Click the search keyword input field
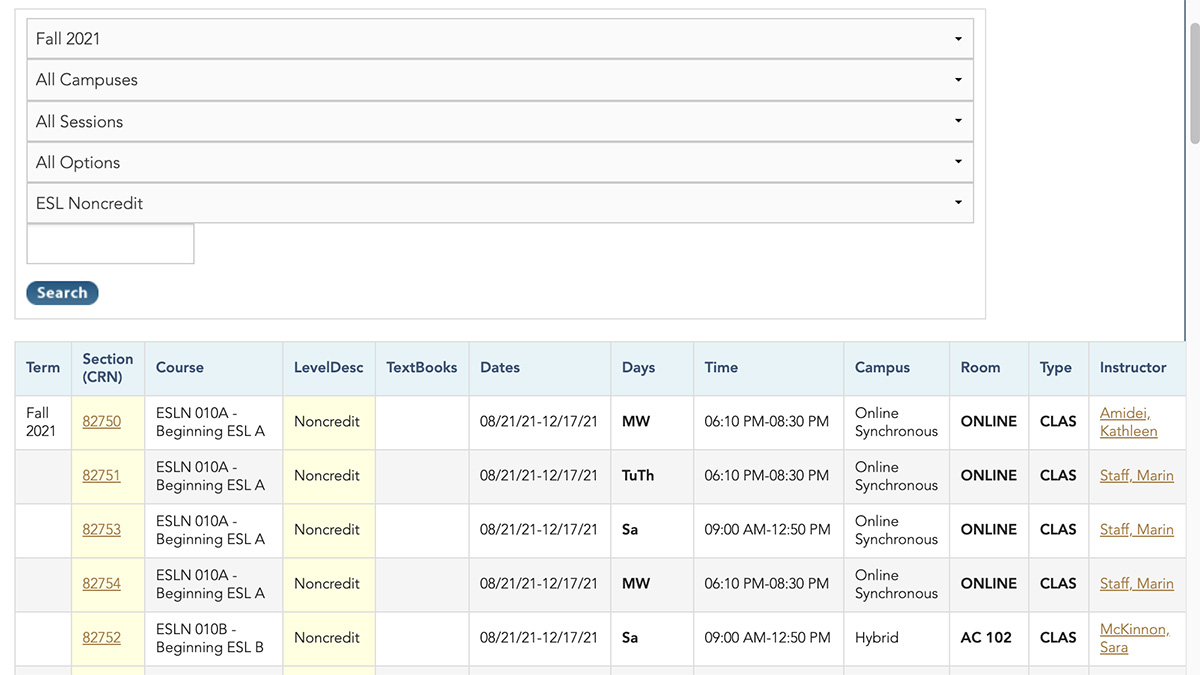This screenshot has height=675, width=1200. tap(110, 243)
